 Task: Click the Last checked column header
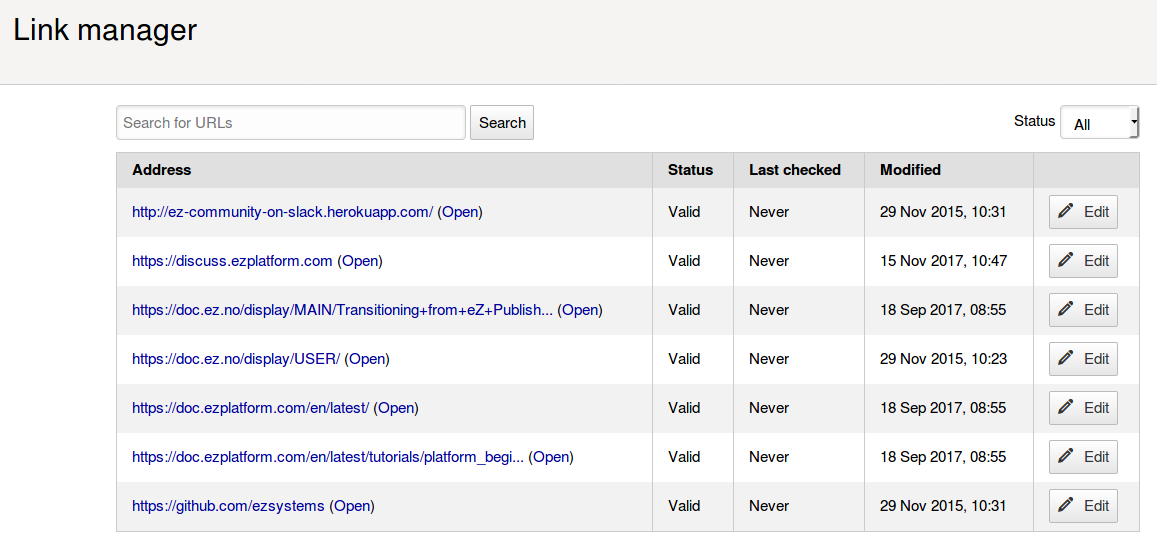(795, 170)
